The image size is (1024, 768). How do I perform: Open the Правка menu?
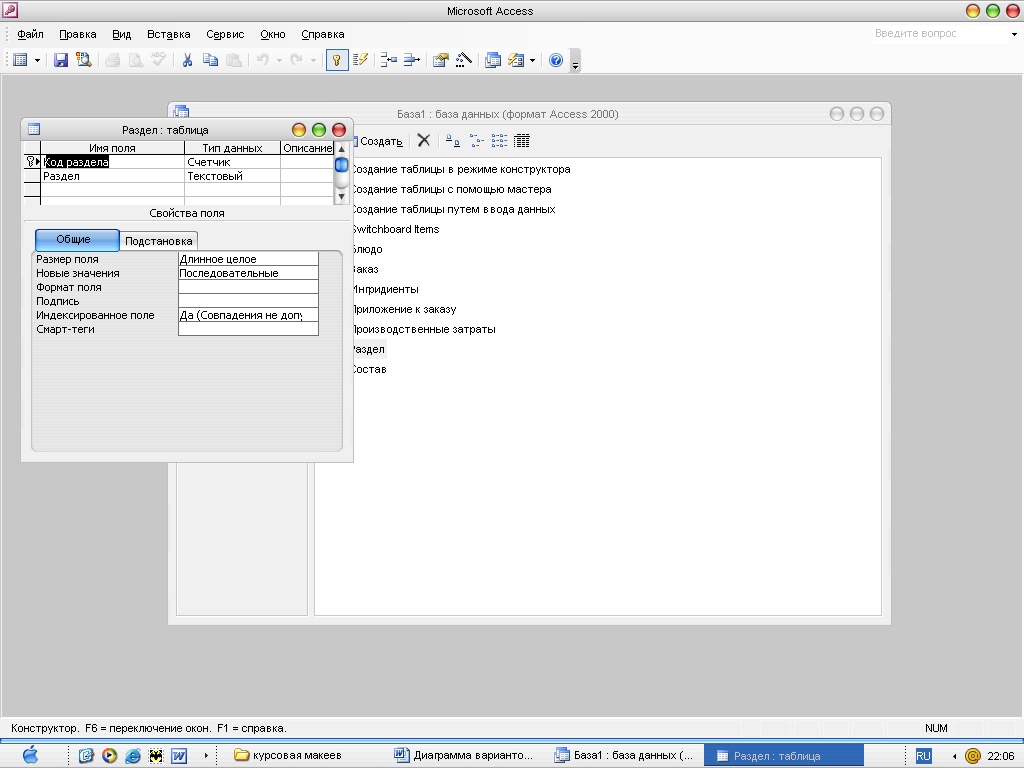(x=78, y=34)
